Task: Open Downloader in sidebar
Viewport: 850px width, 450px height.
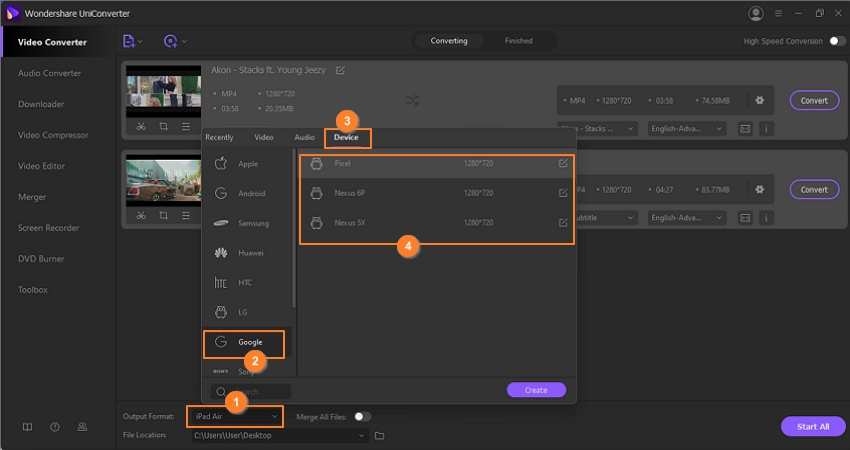Action: (x=41, y=104)
